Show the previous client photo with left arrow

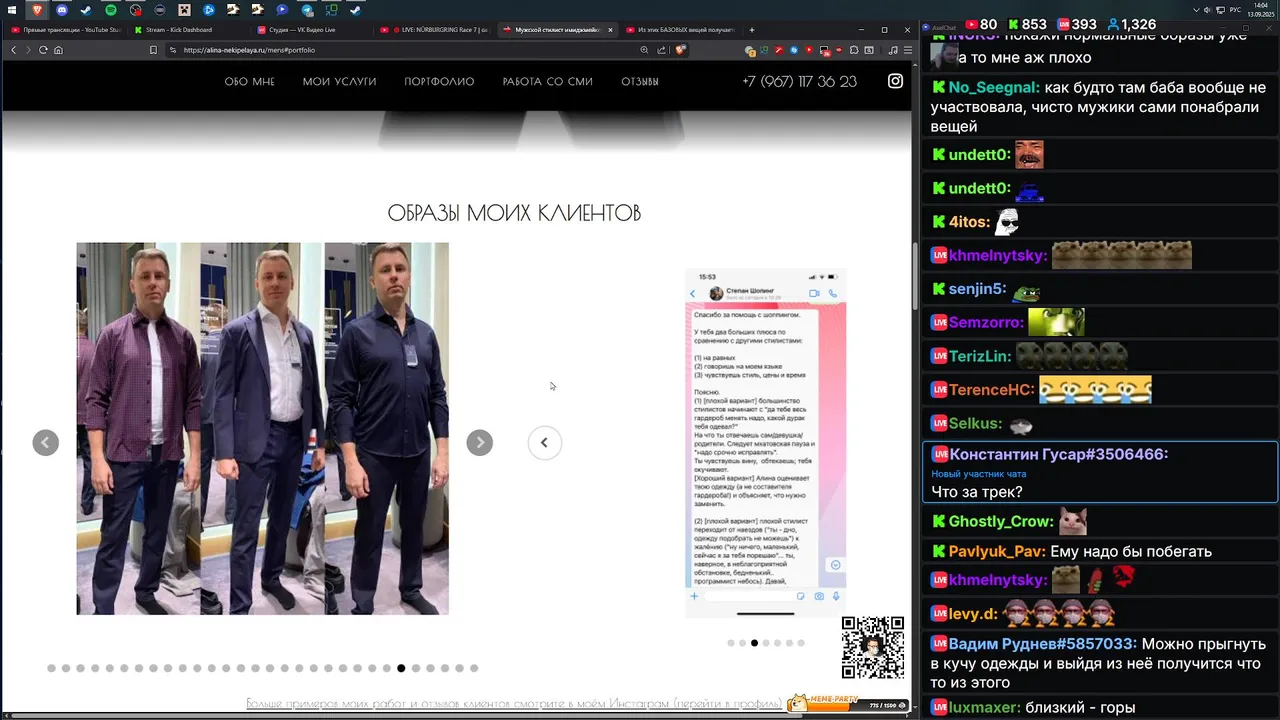pyautogui.click(x=46, y=442)
